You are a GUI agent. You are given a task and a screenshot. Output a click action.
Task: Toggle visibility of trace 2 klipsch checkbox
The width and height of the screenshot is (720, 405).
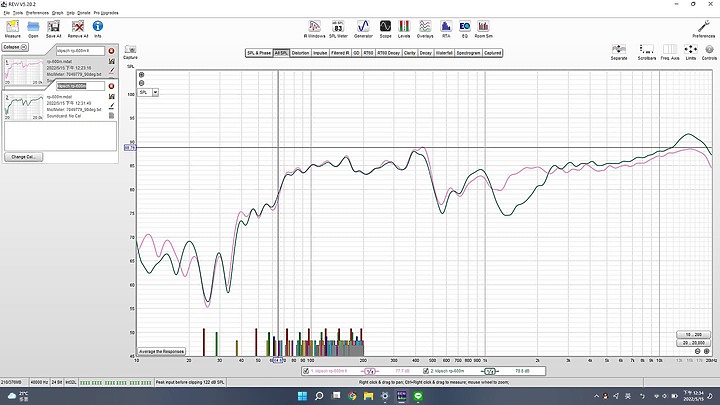coord(426,371)
